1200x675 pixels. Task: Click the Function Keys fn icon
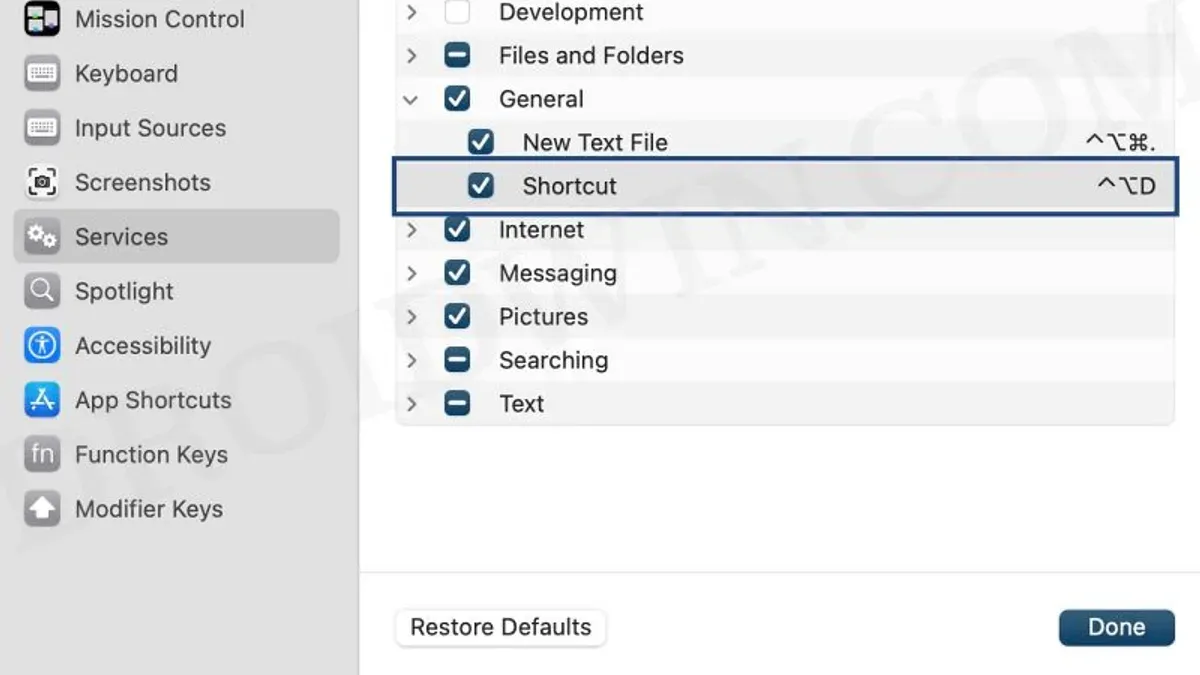[41, 455]
